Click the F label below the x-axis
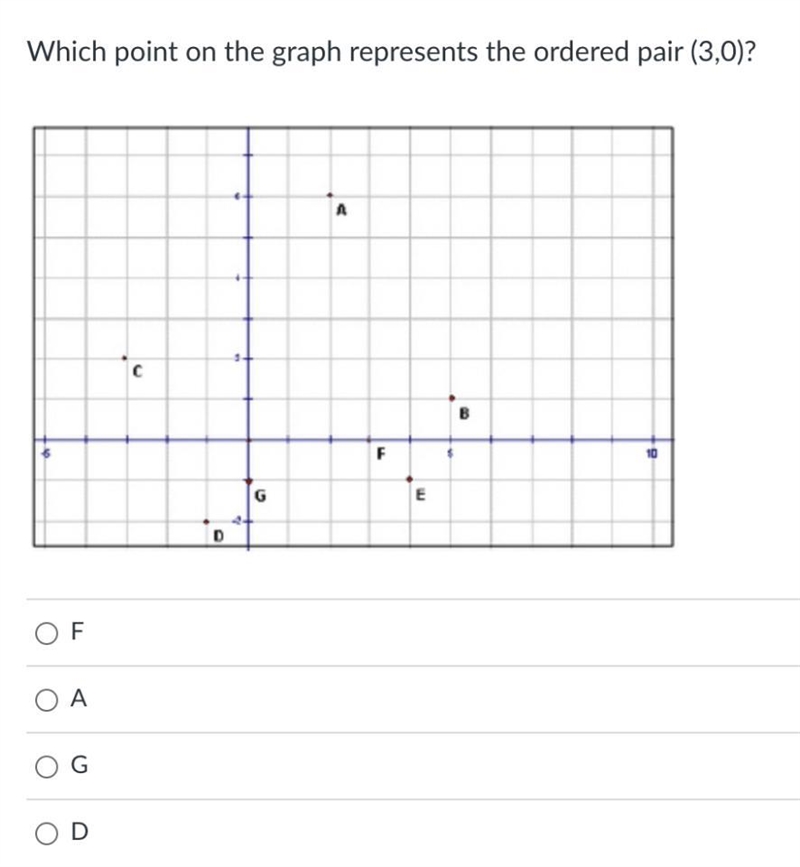 (x=380, y=454)
